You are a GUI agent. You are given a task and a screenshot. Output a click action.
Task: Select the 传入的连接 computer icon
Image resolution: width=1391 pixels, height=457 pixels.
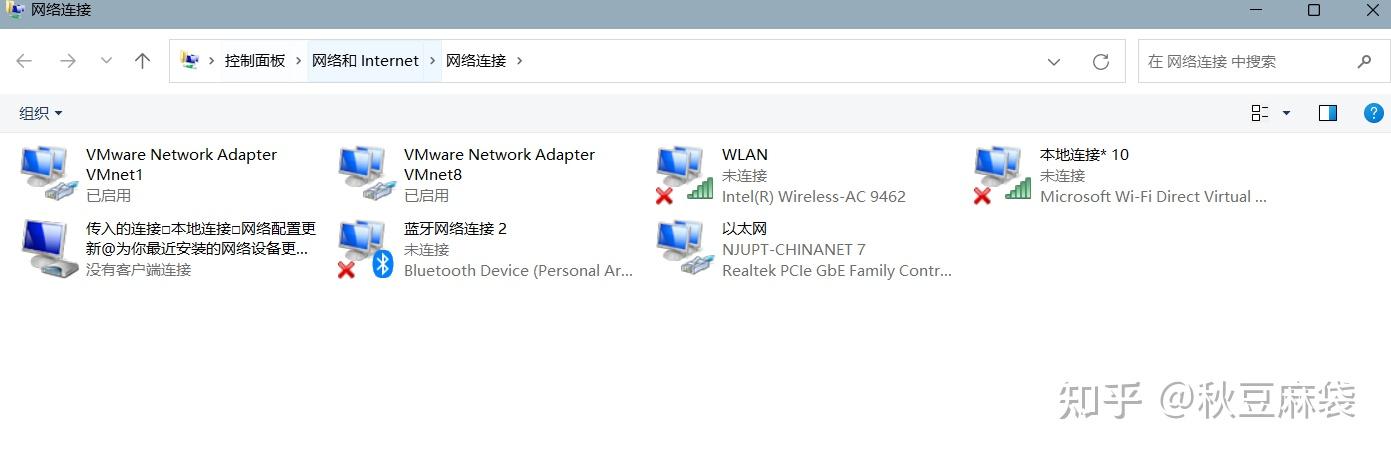click(x=49, y=248)
